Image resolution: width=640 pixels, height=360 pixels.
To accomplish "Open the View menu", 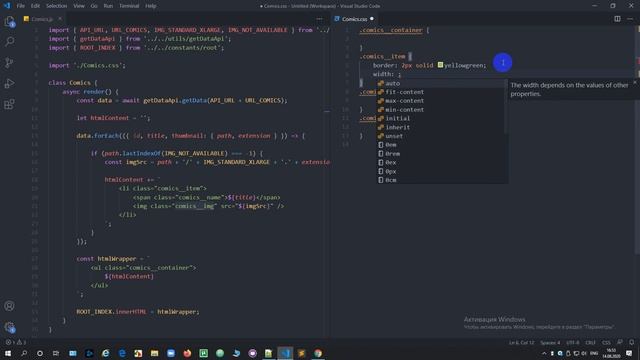I will pos(79,6).
